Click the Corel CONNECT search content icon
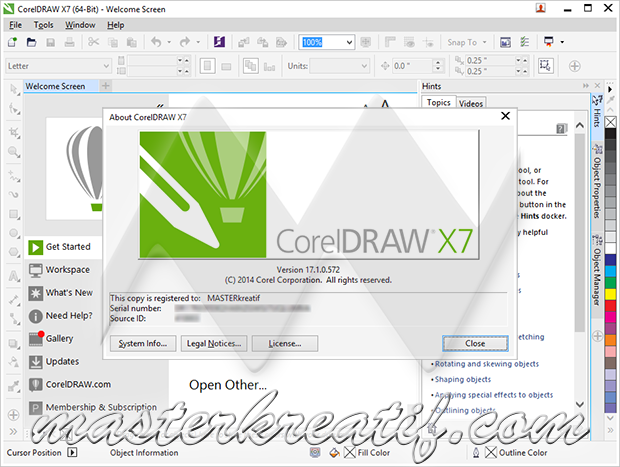This screenshot has width=620, height=467. [x=219, y=42]
